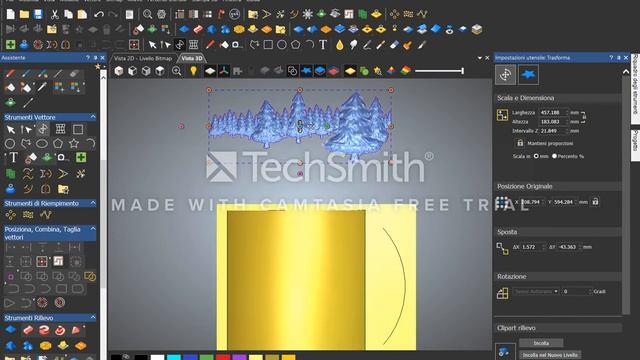The image size is (640, 360).
Task: Toggle the width-height link icon
Action: (584, 117)
